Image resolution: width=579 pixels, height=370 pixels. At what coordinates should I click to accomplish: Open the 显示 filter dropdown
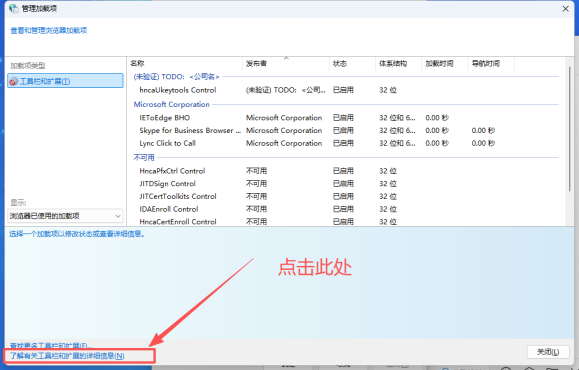[x=65, y=216]
